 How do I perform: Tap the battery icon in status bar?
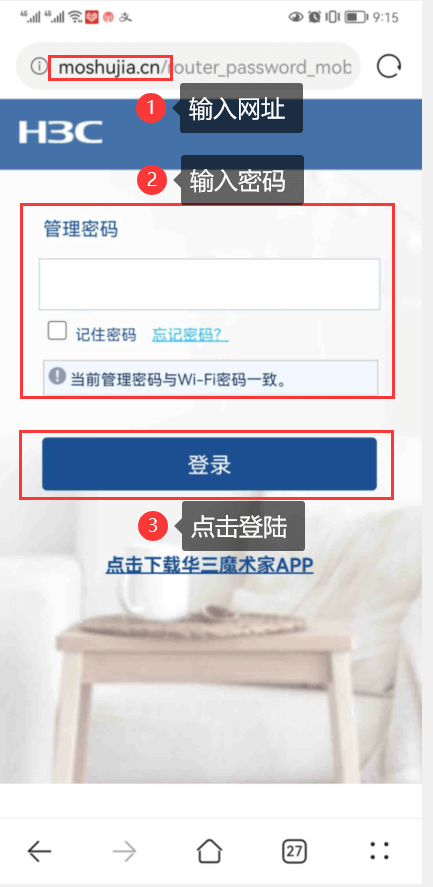[357, 17]
